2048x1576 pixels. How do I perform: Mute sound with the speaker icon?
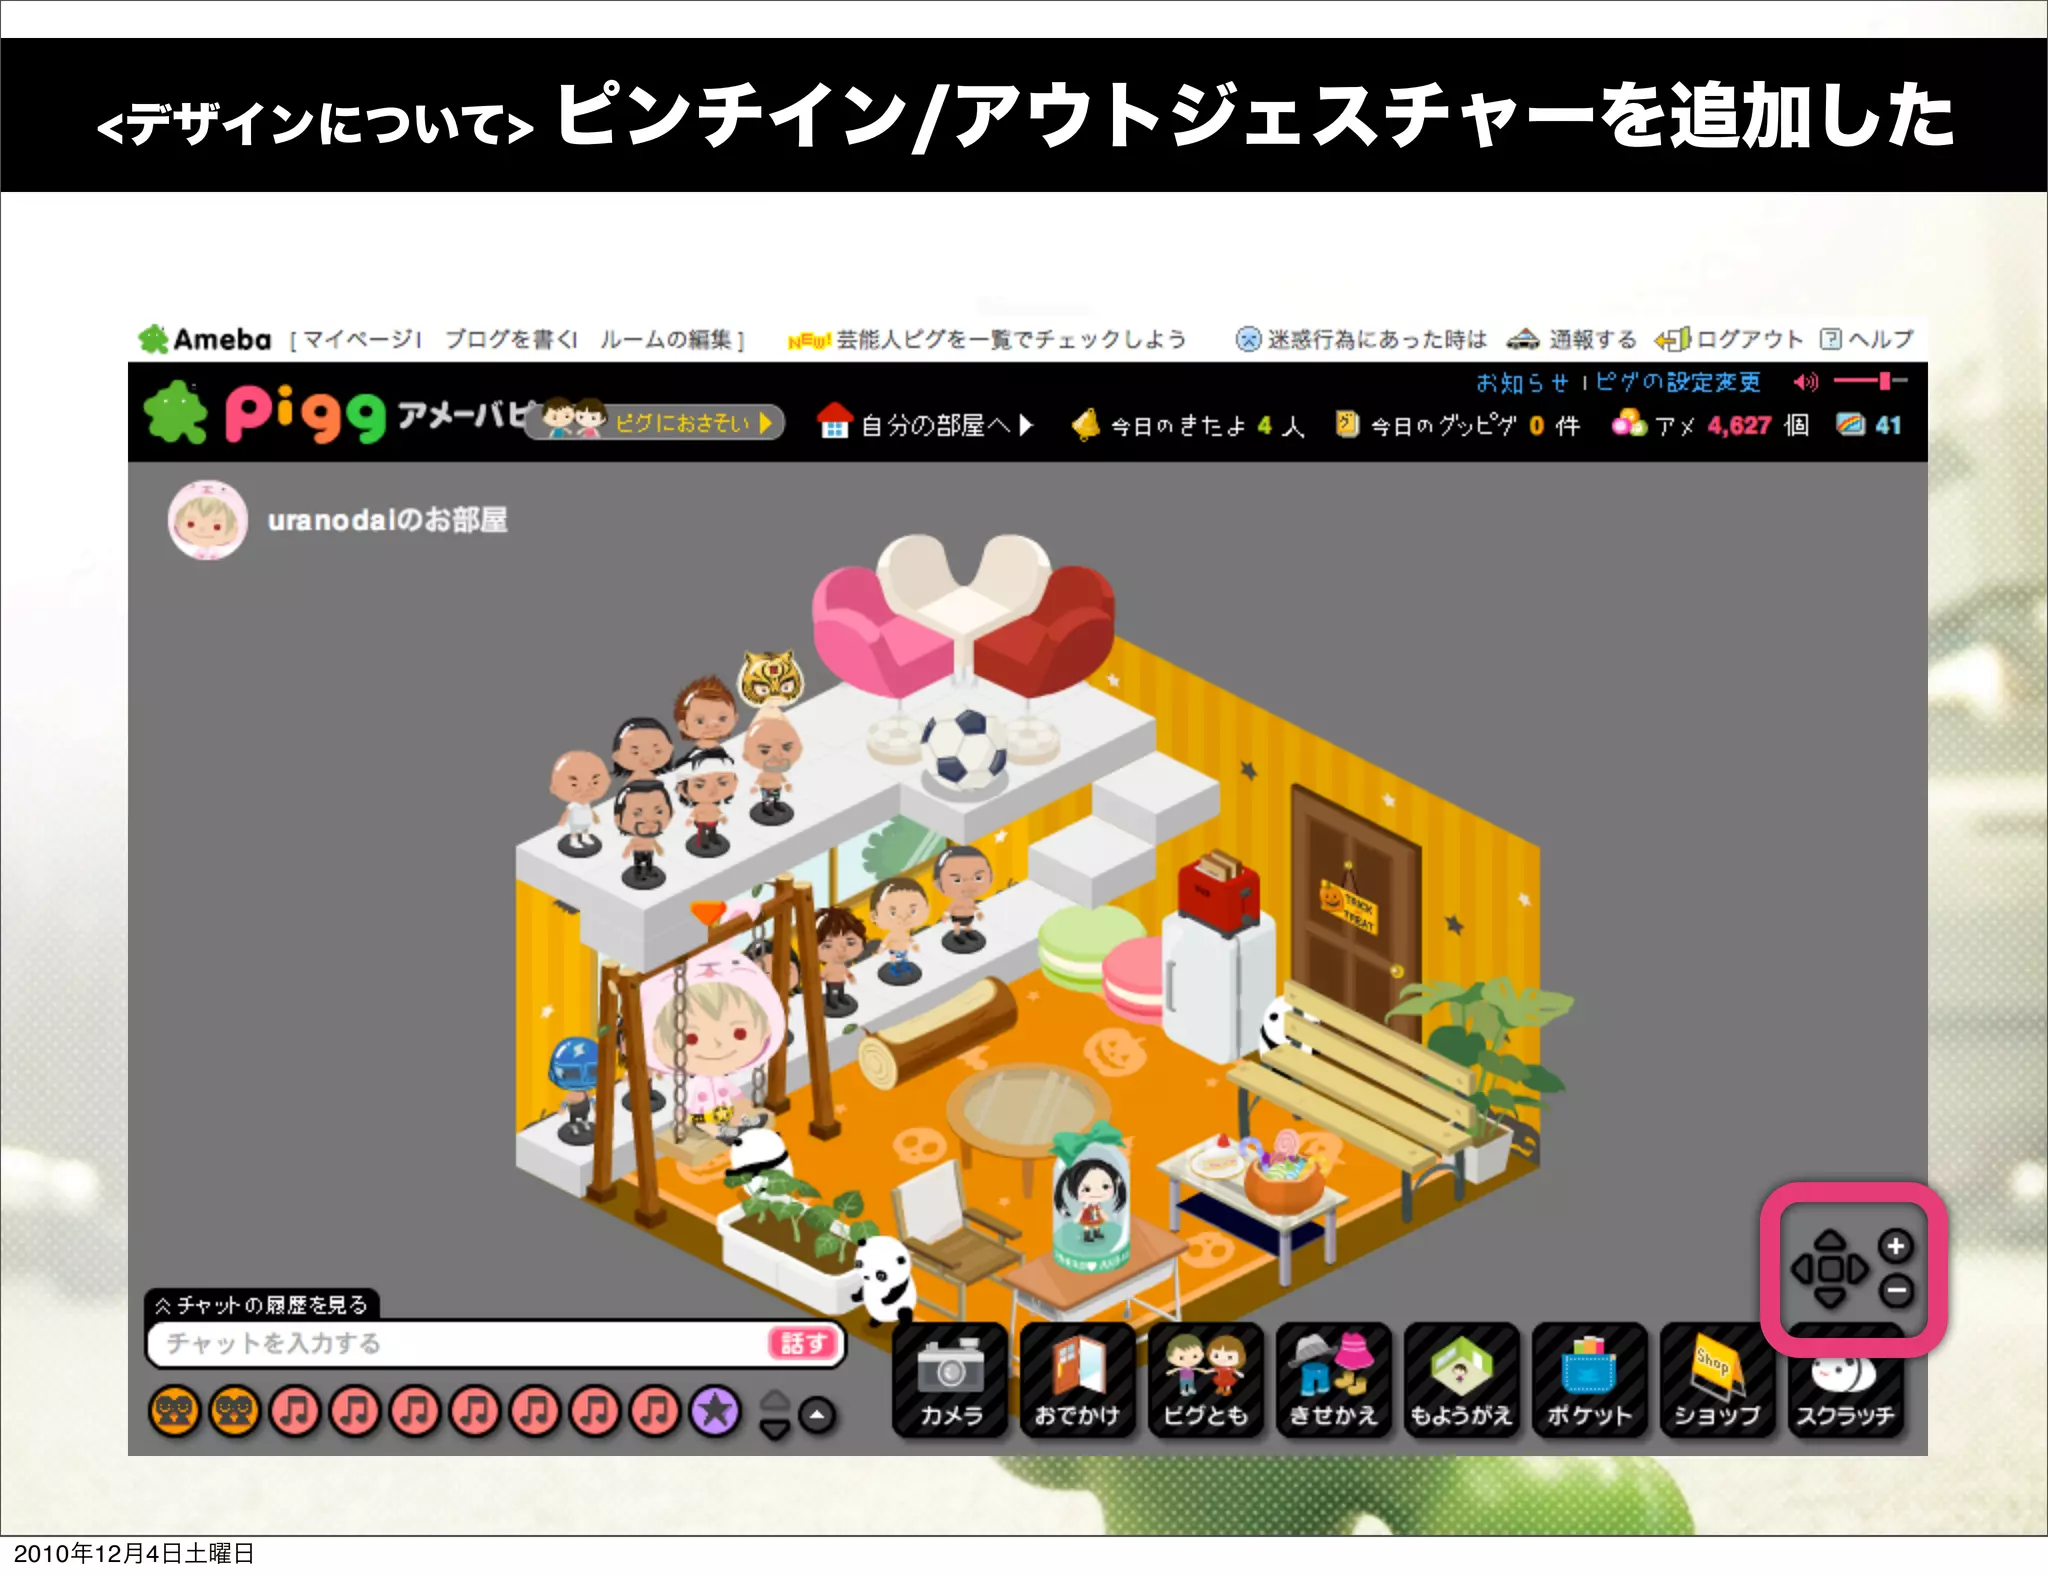[1805, 382]
